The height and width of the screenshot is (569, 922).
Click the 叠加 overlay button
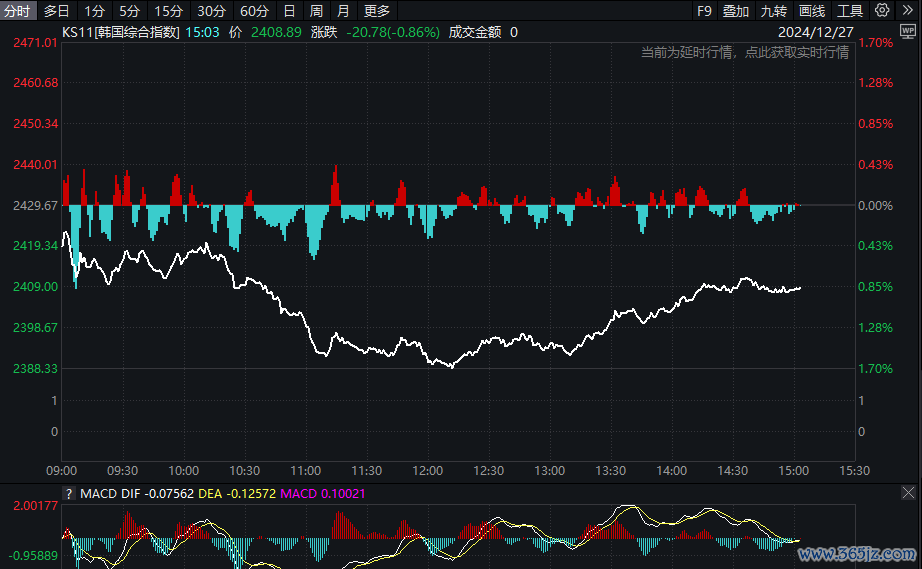[735, 11]
